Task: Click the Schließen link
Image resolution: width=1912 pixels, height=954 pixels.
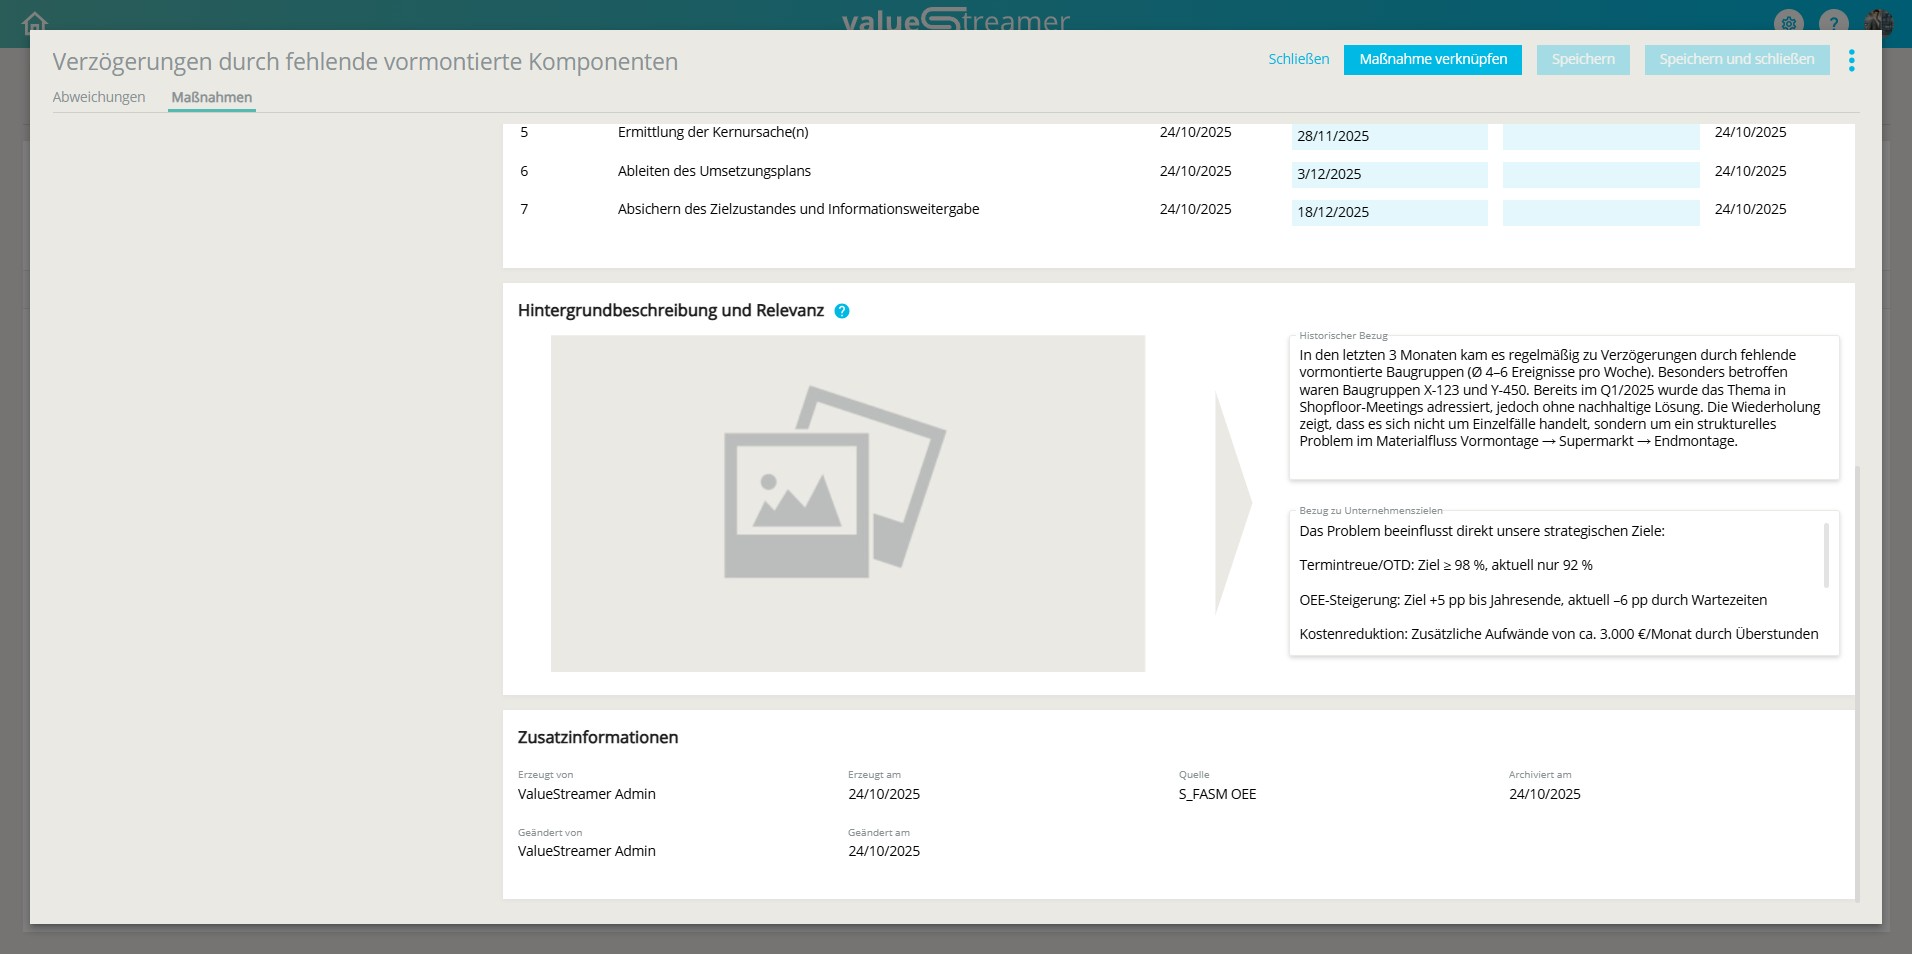Action: [x=1298, y=59]
